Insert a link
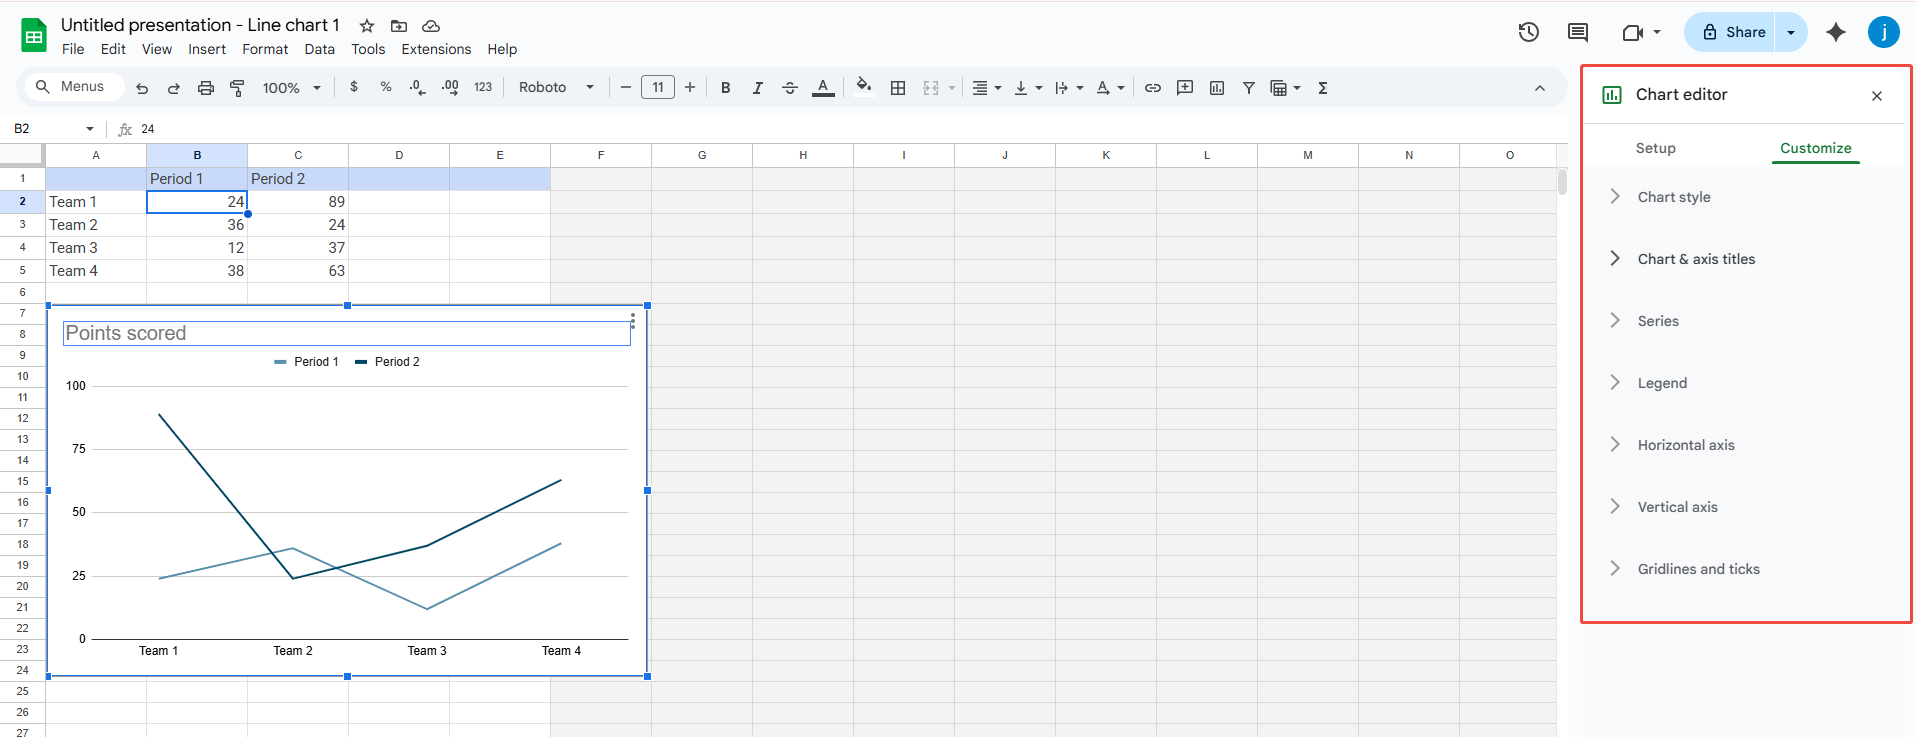 coord(1153,88)
